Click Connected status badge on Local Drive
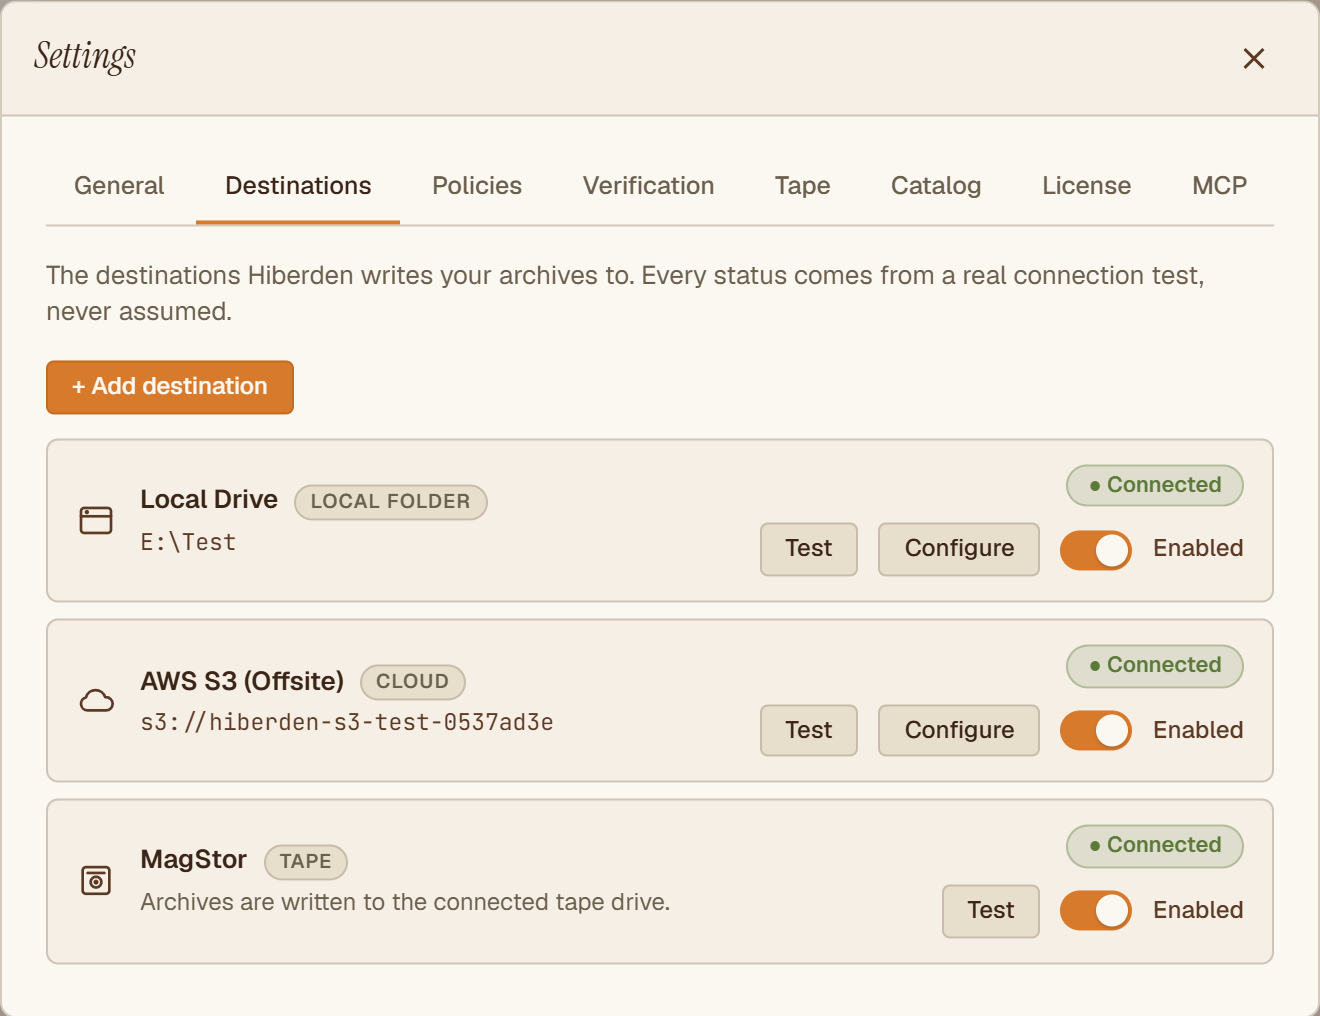This screenshot has height=1016, width=1320. coord(1155,485)
